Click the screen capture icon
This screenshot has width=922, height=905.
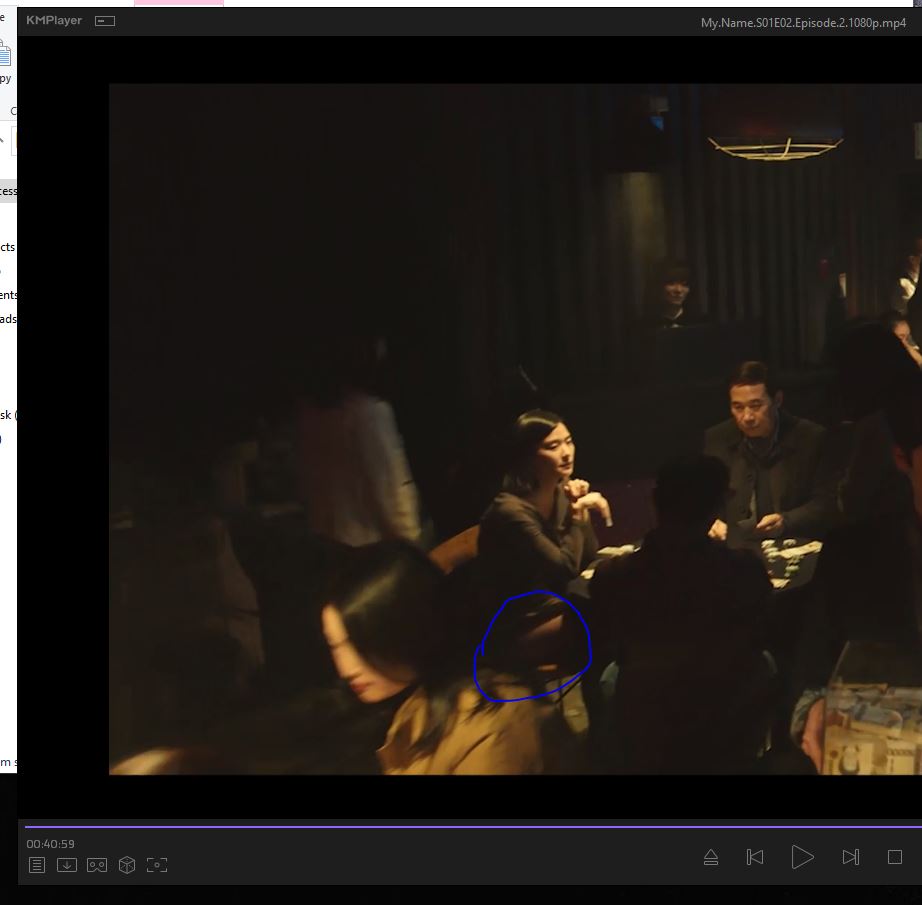click(157, 865)
